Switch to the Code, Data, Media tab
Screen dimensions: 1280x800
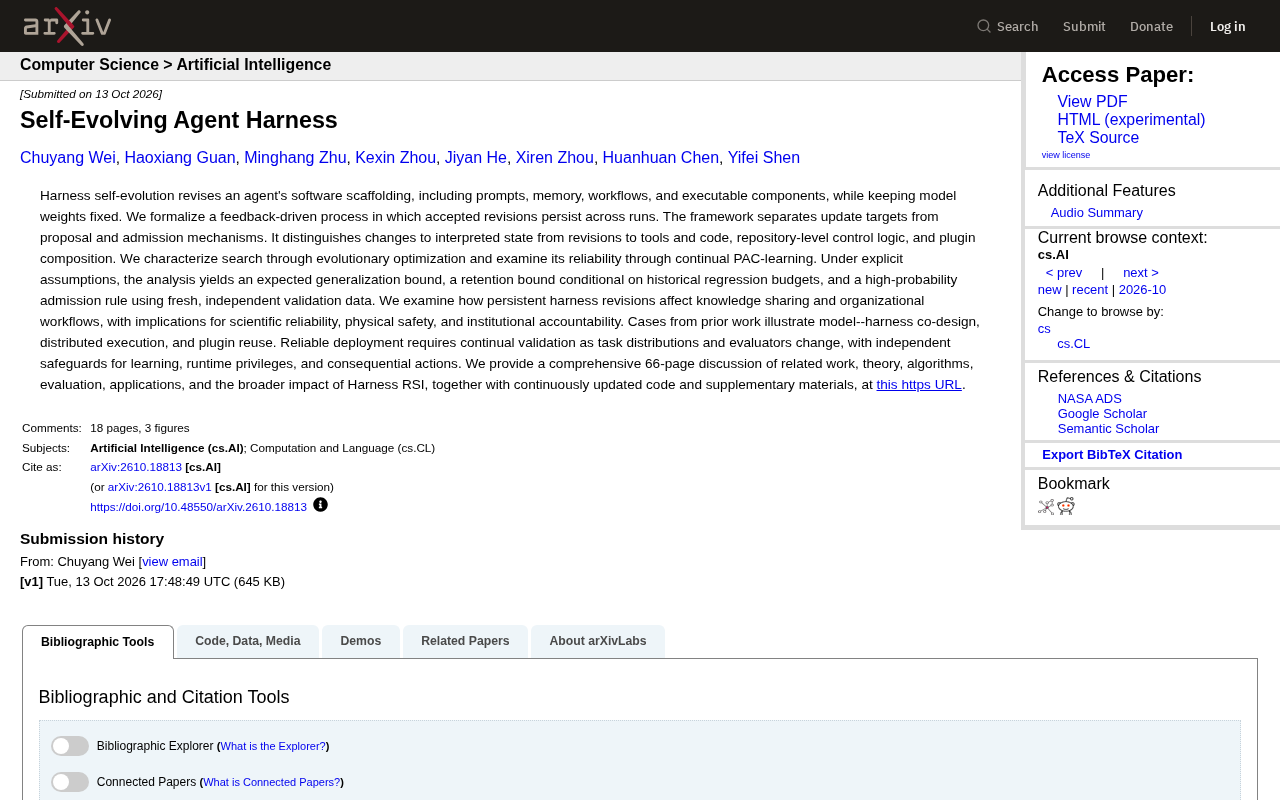(x=248, y=641)
